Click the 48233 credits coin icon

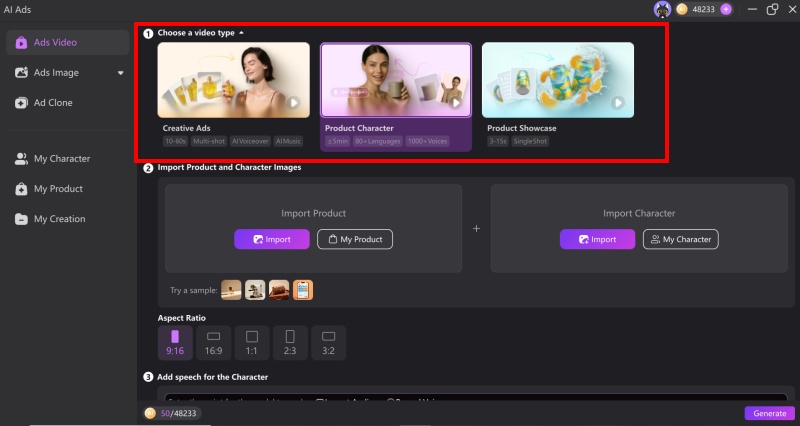[682, 9]
